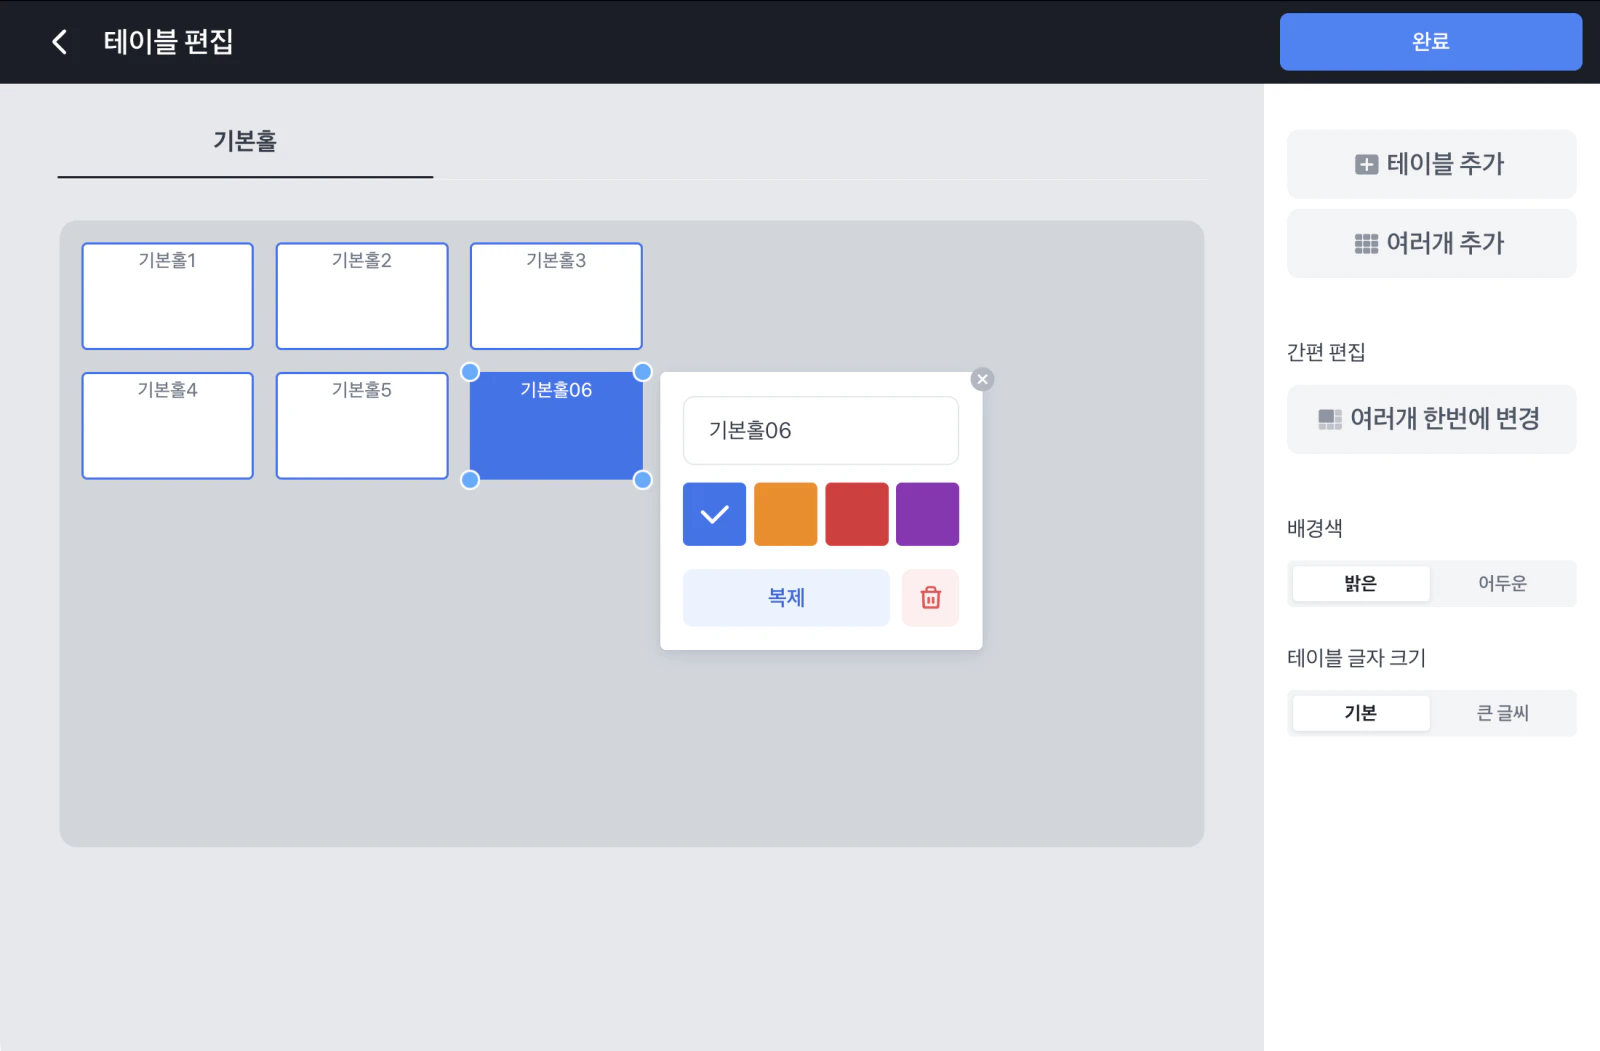Open the 기본홀 tab

pyautogui.click(x=245, y=142)
